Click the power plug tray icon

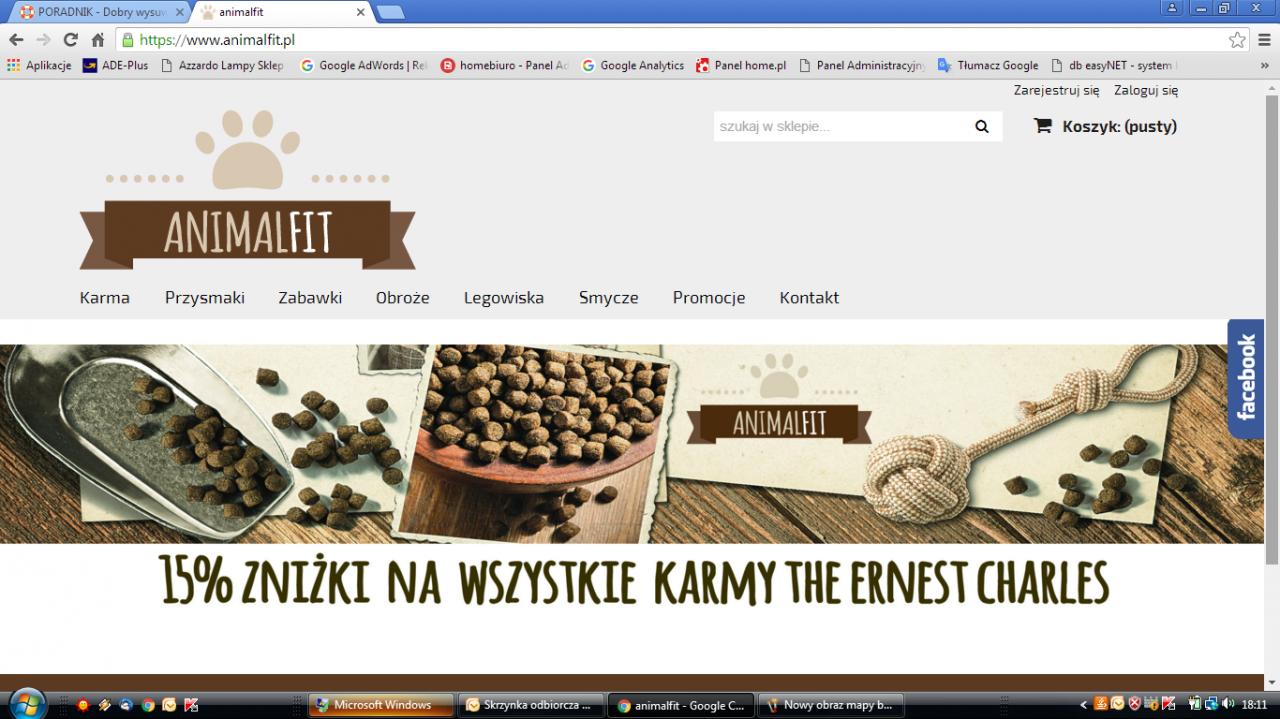point(1194,704)
